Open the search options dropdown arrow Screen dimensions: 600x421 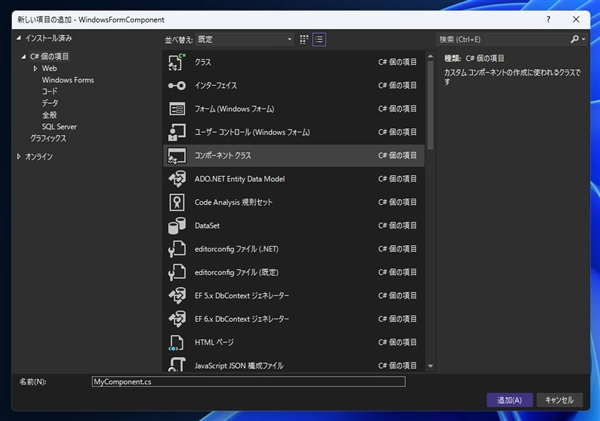(583, 39)
